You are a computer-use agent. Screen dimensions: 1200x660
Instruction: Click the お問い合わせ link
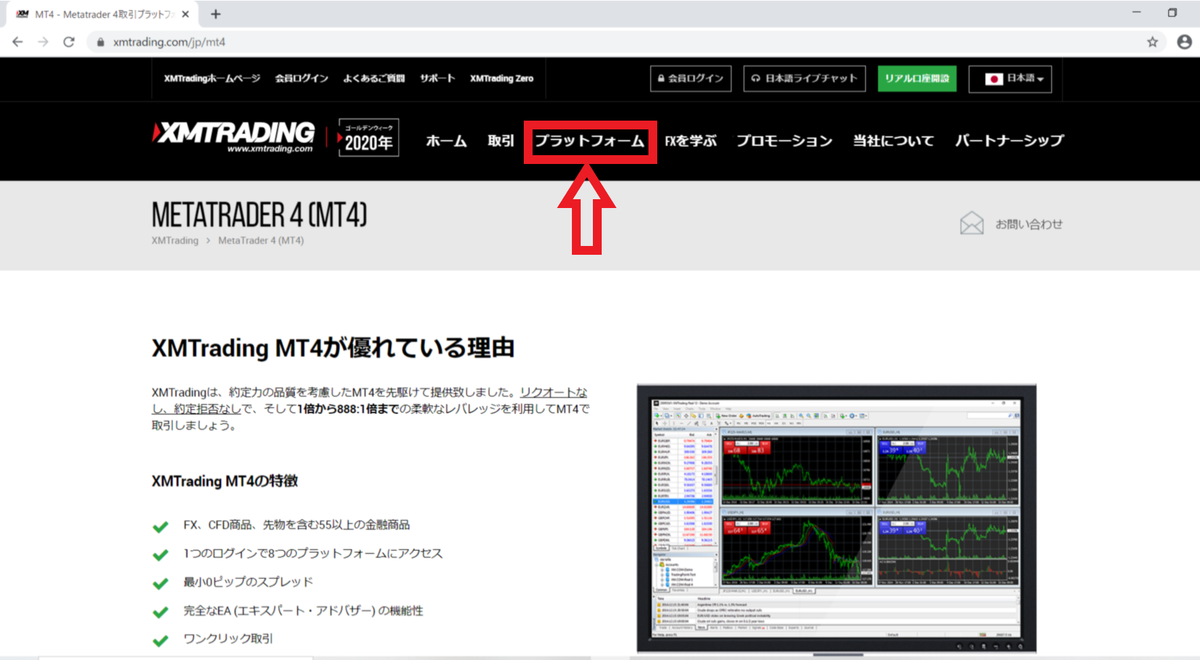pos(1029,224)
